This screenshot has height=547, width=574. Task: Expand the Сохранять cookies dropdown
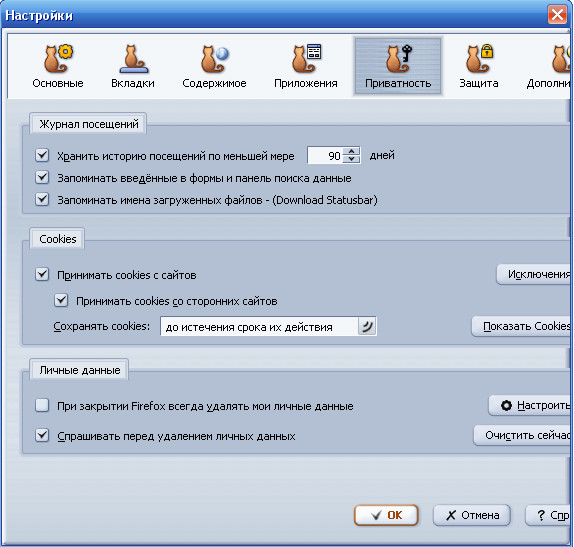pyautogui.click(x=367, y=326)
